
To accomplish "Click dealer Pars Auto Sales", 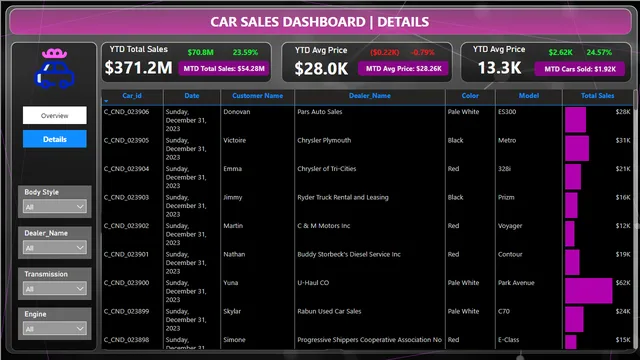I will (x=320, y=112).
